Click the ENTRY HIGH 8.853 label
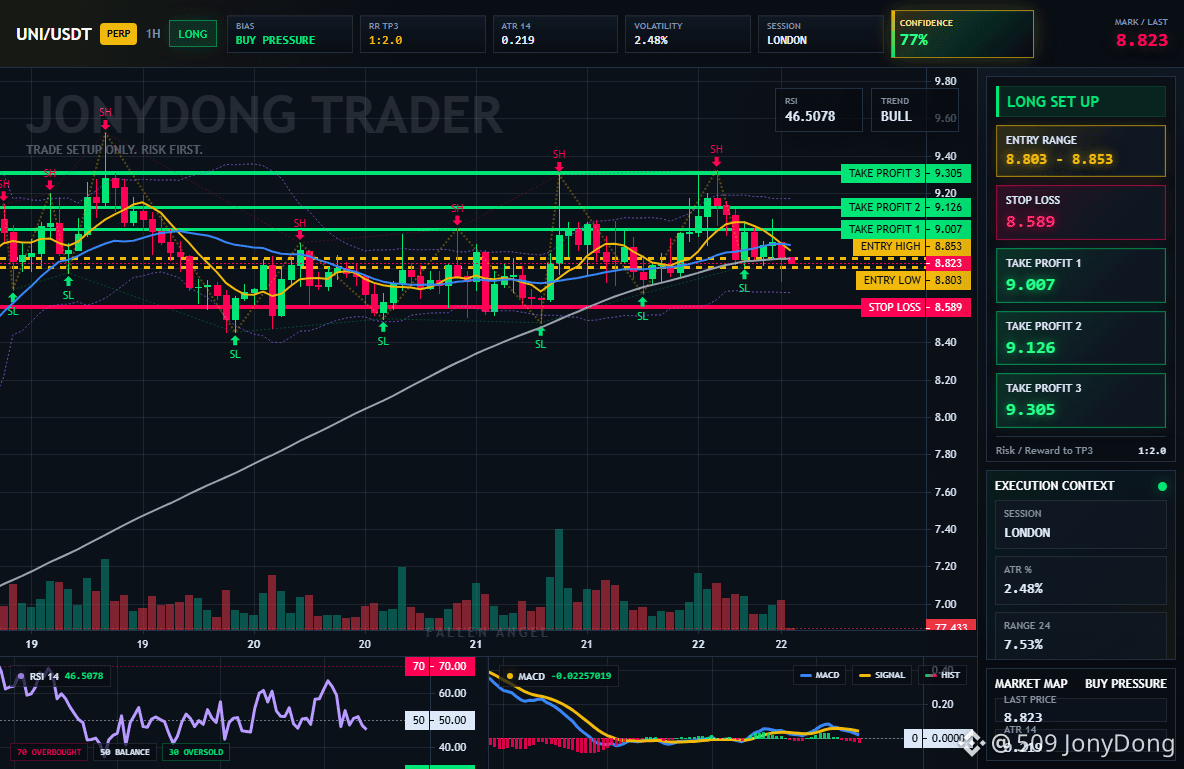Screen dimensions: 1184x769 point(912,246)
